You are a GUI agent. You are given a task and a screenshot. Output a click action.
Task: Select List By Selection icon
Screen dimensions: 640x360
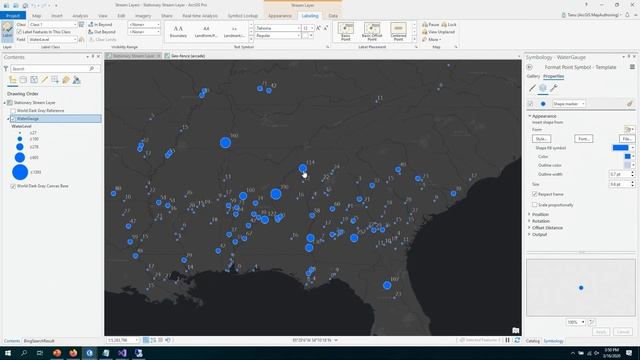point(34,80)
